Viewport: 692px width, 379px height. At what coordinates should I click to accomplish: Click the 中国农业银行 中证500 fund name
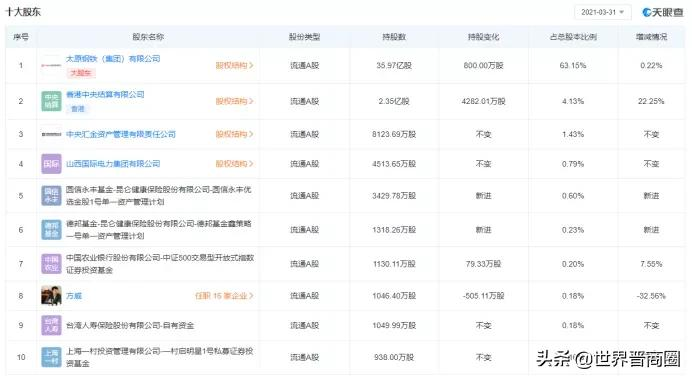160,264
